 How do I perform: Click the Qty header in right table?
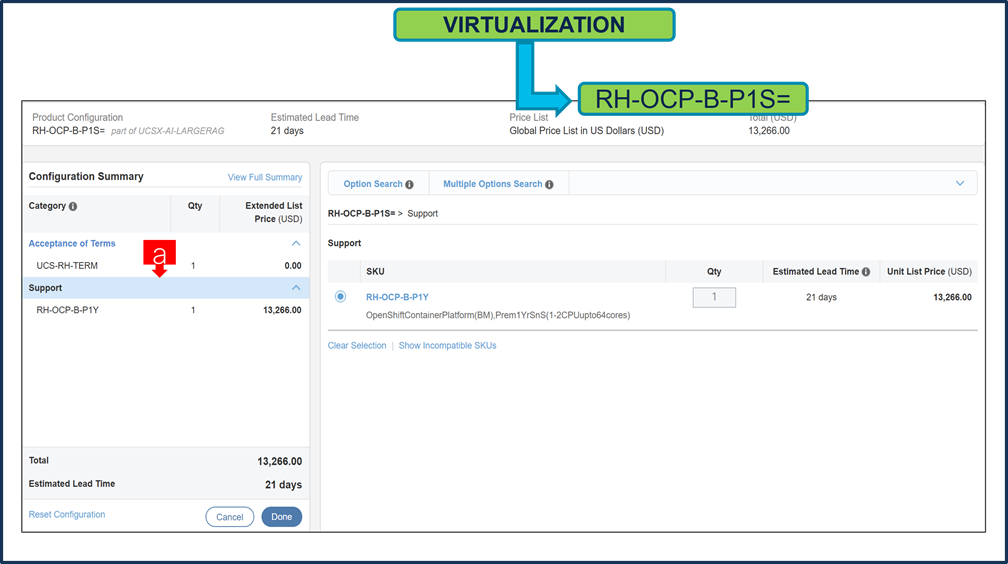pyautogui.click(x=714, y=271)
